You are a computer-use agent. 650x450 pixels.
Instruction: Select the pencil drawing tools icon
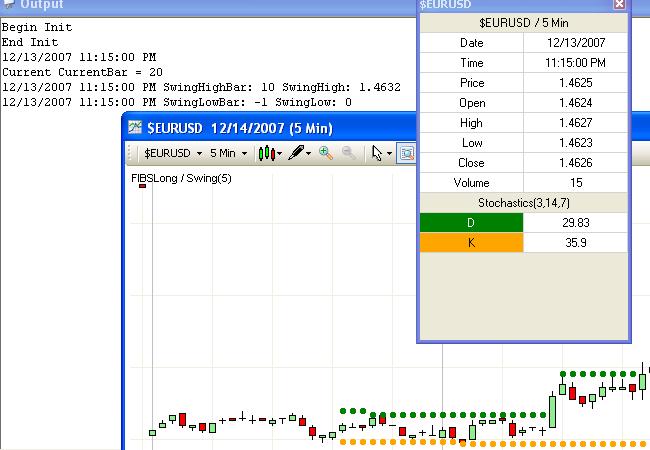pos(296,153)
